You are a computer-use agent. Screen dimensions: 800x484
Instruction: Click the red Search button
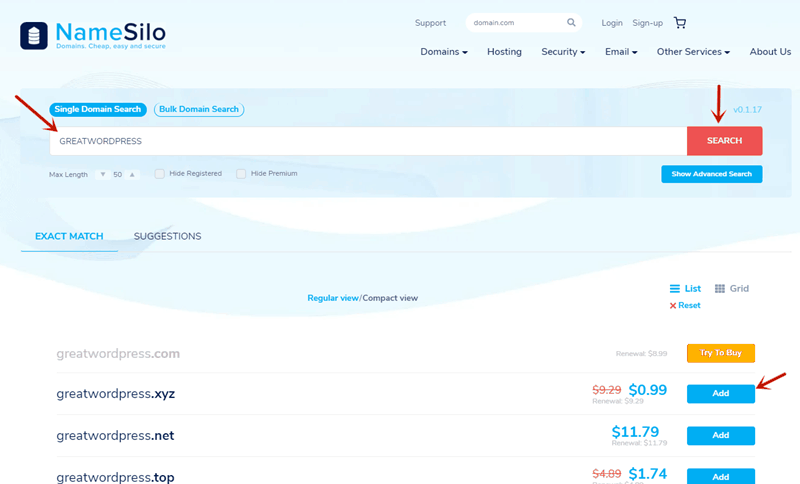pyautogui.click(x=724, y=141)
